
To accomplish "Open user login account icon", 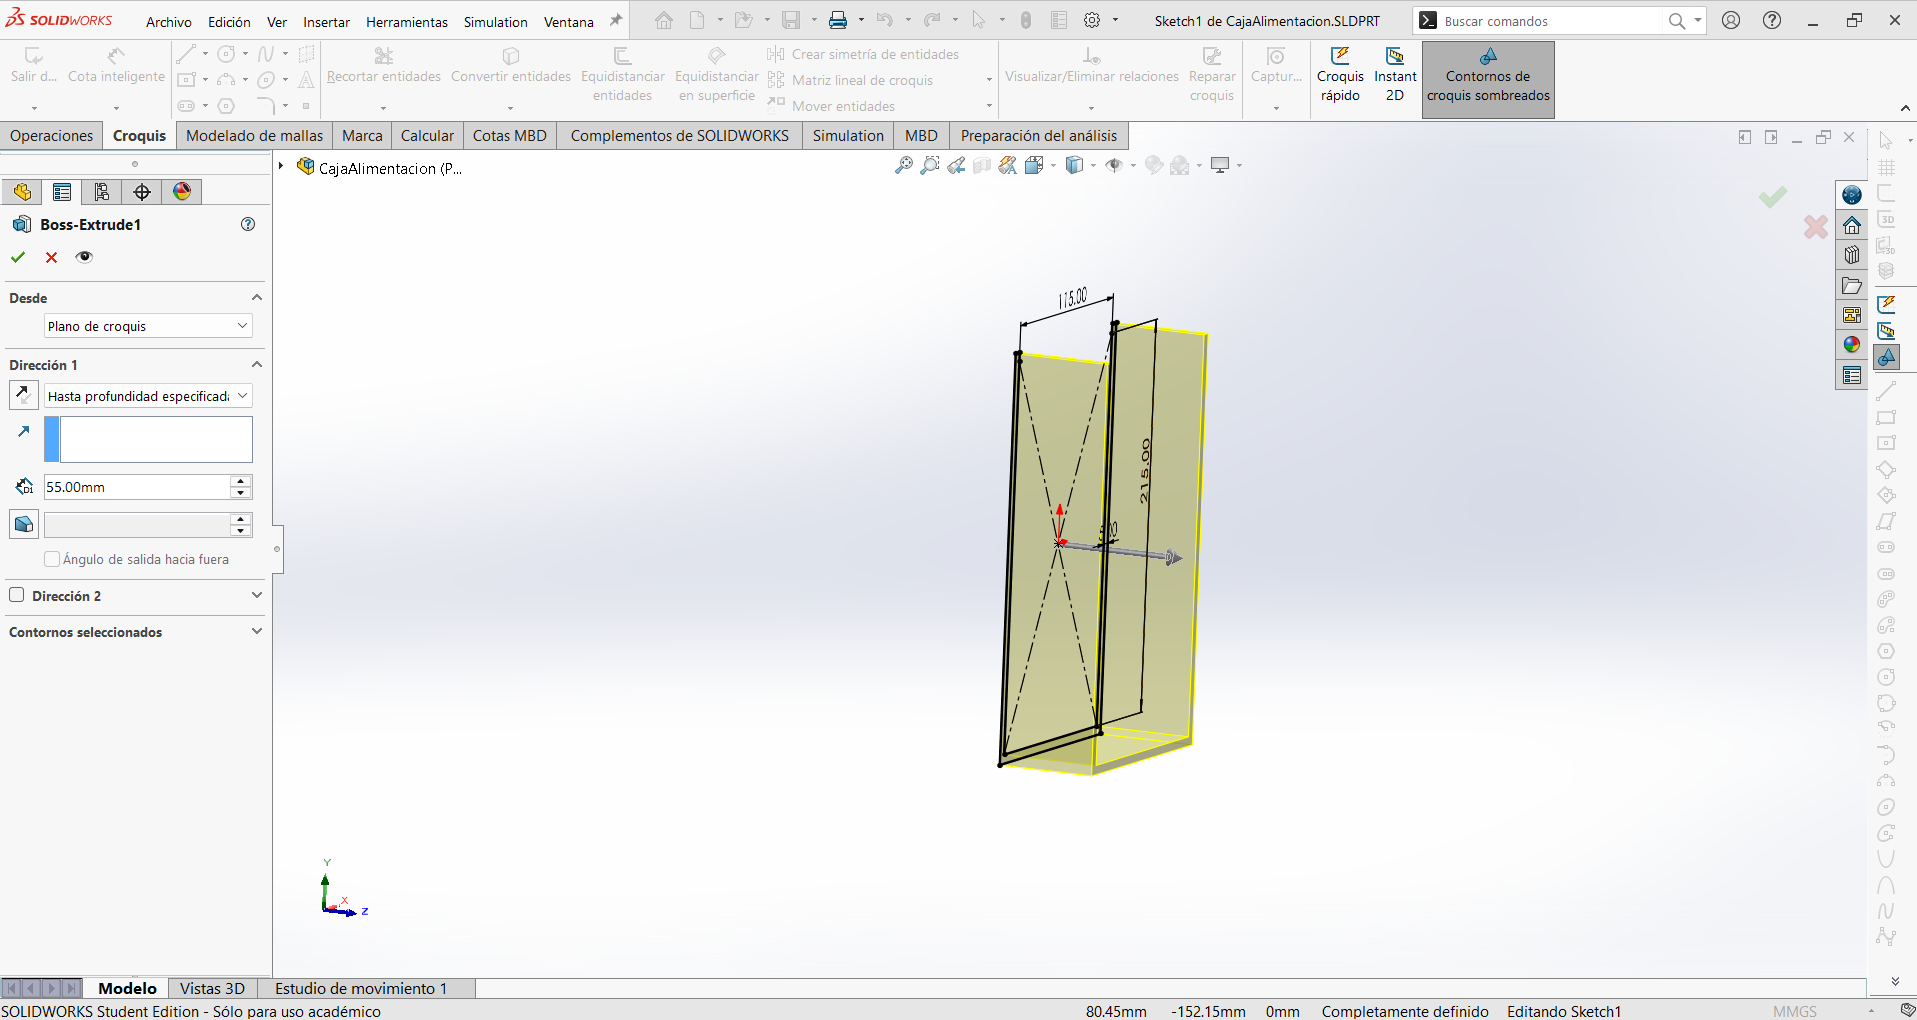I will 1731,20.
